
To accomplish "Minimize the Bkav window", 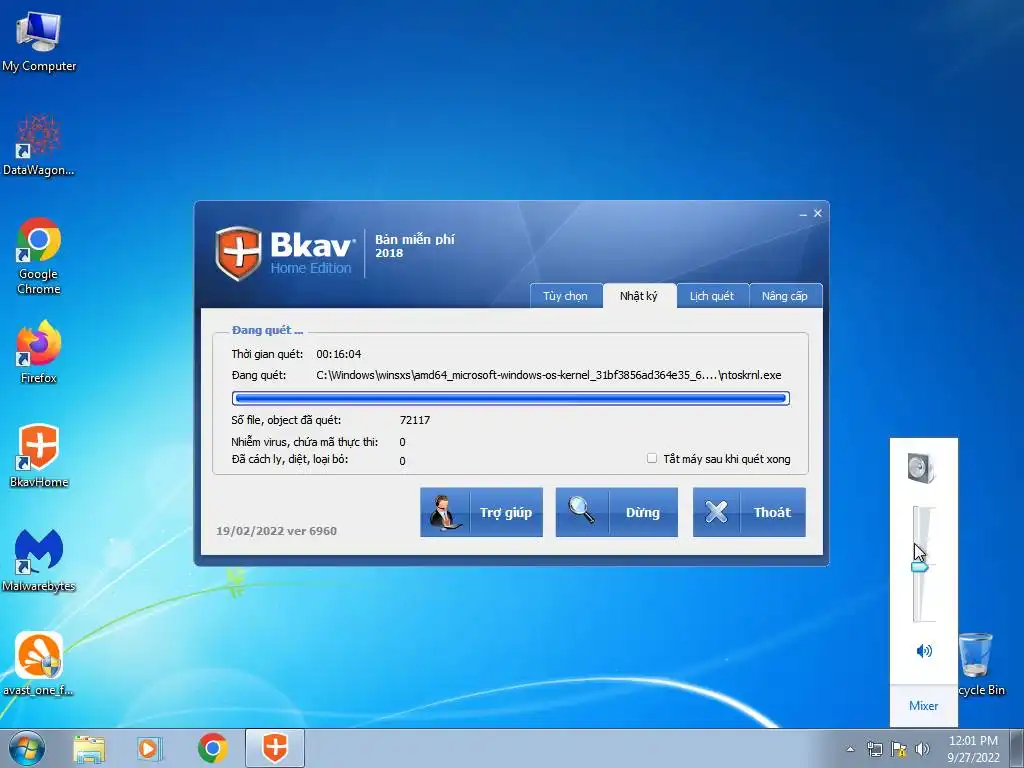I will [x=803, y=214].
